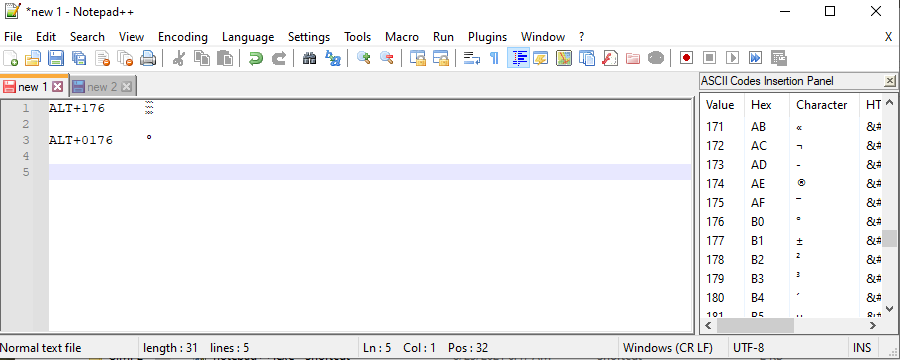Close all documents from the toolbar

[x=125, y=58]
